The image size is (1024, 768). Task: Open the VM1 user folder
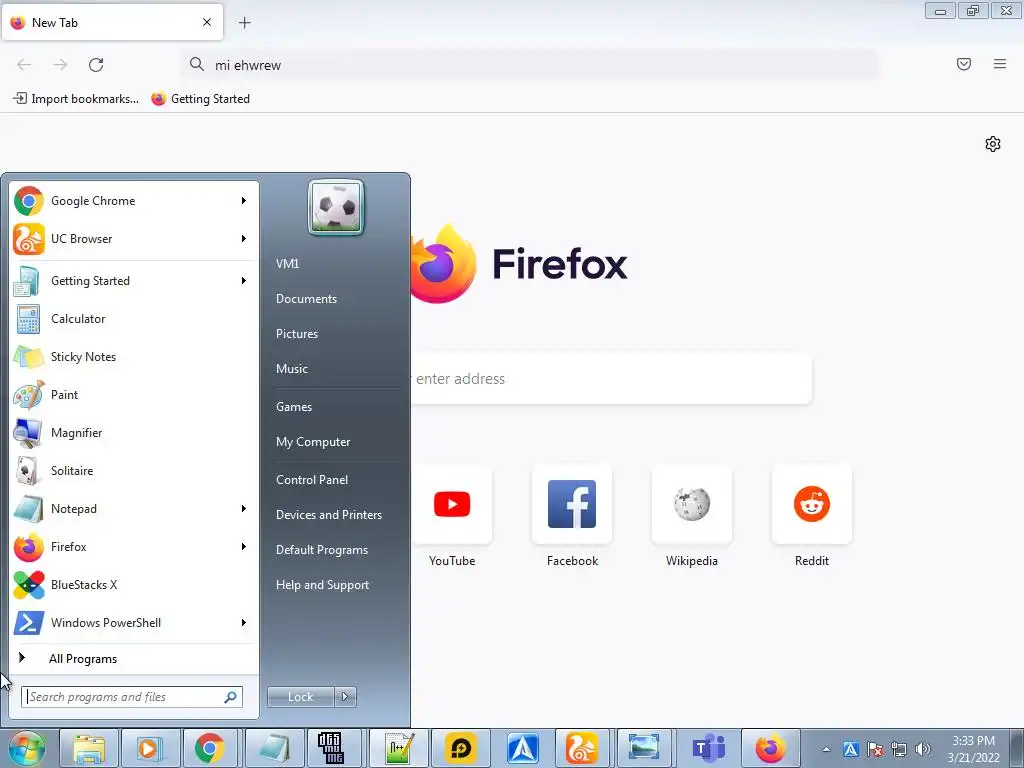pyautogui.click(x=287, y=264)
